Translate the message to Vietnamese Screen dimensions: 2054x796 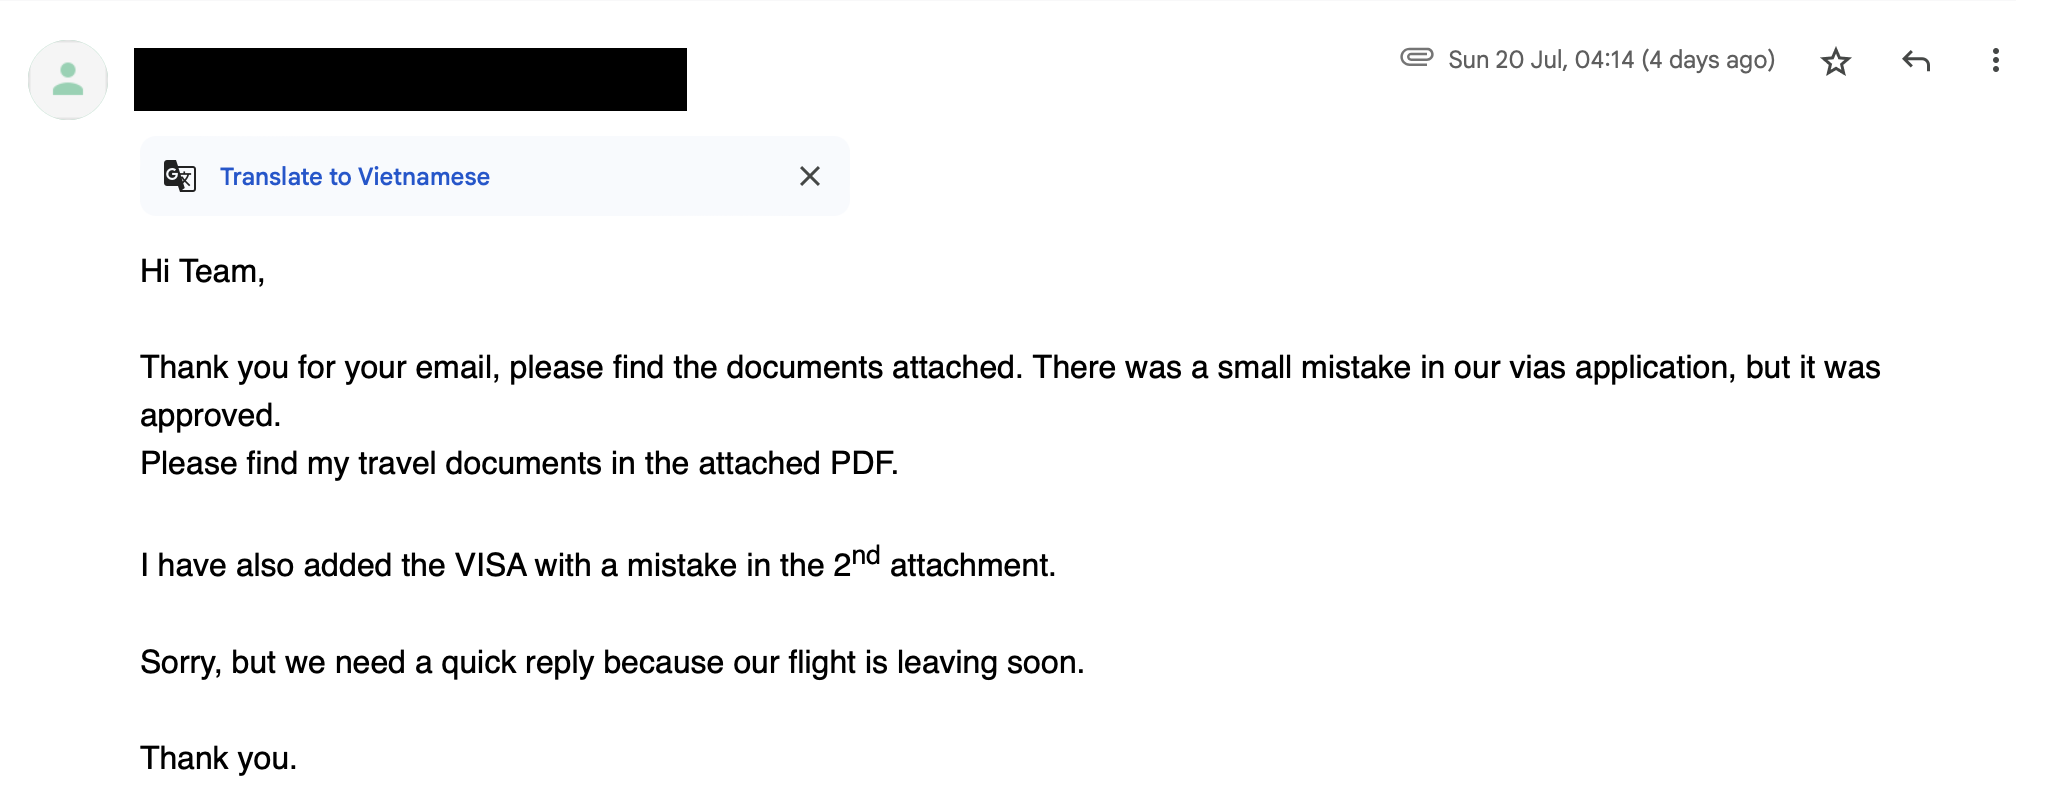[x=354, y=177]
